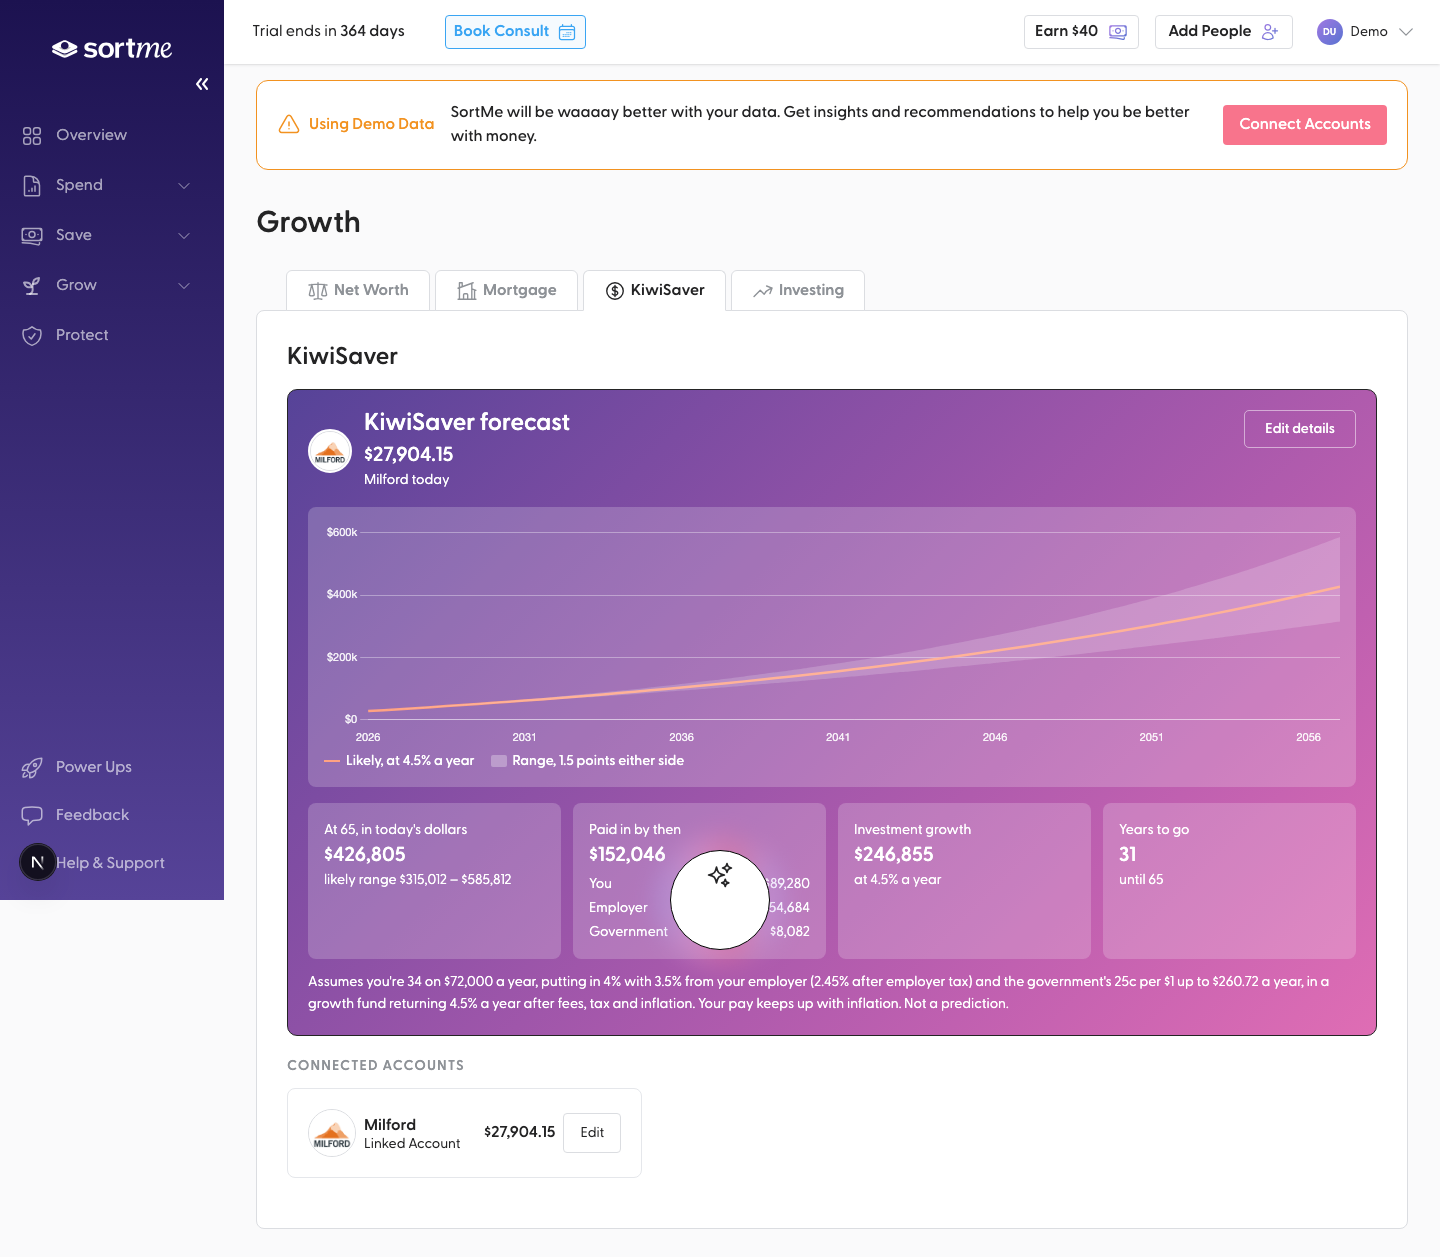Open Power Ups rocket icon
This screenshot has width=1440, height=1257.
click(32, 767)
